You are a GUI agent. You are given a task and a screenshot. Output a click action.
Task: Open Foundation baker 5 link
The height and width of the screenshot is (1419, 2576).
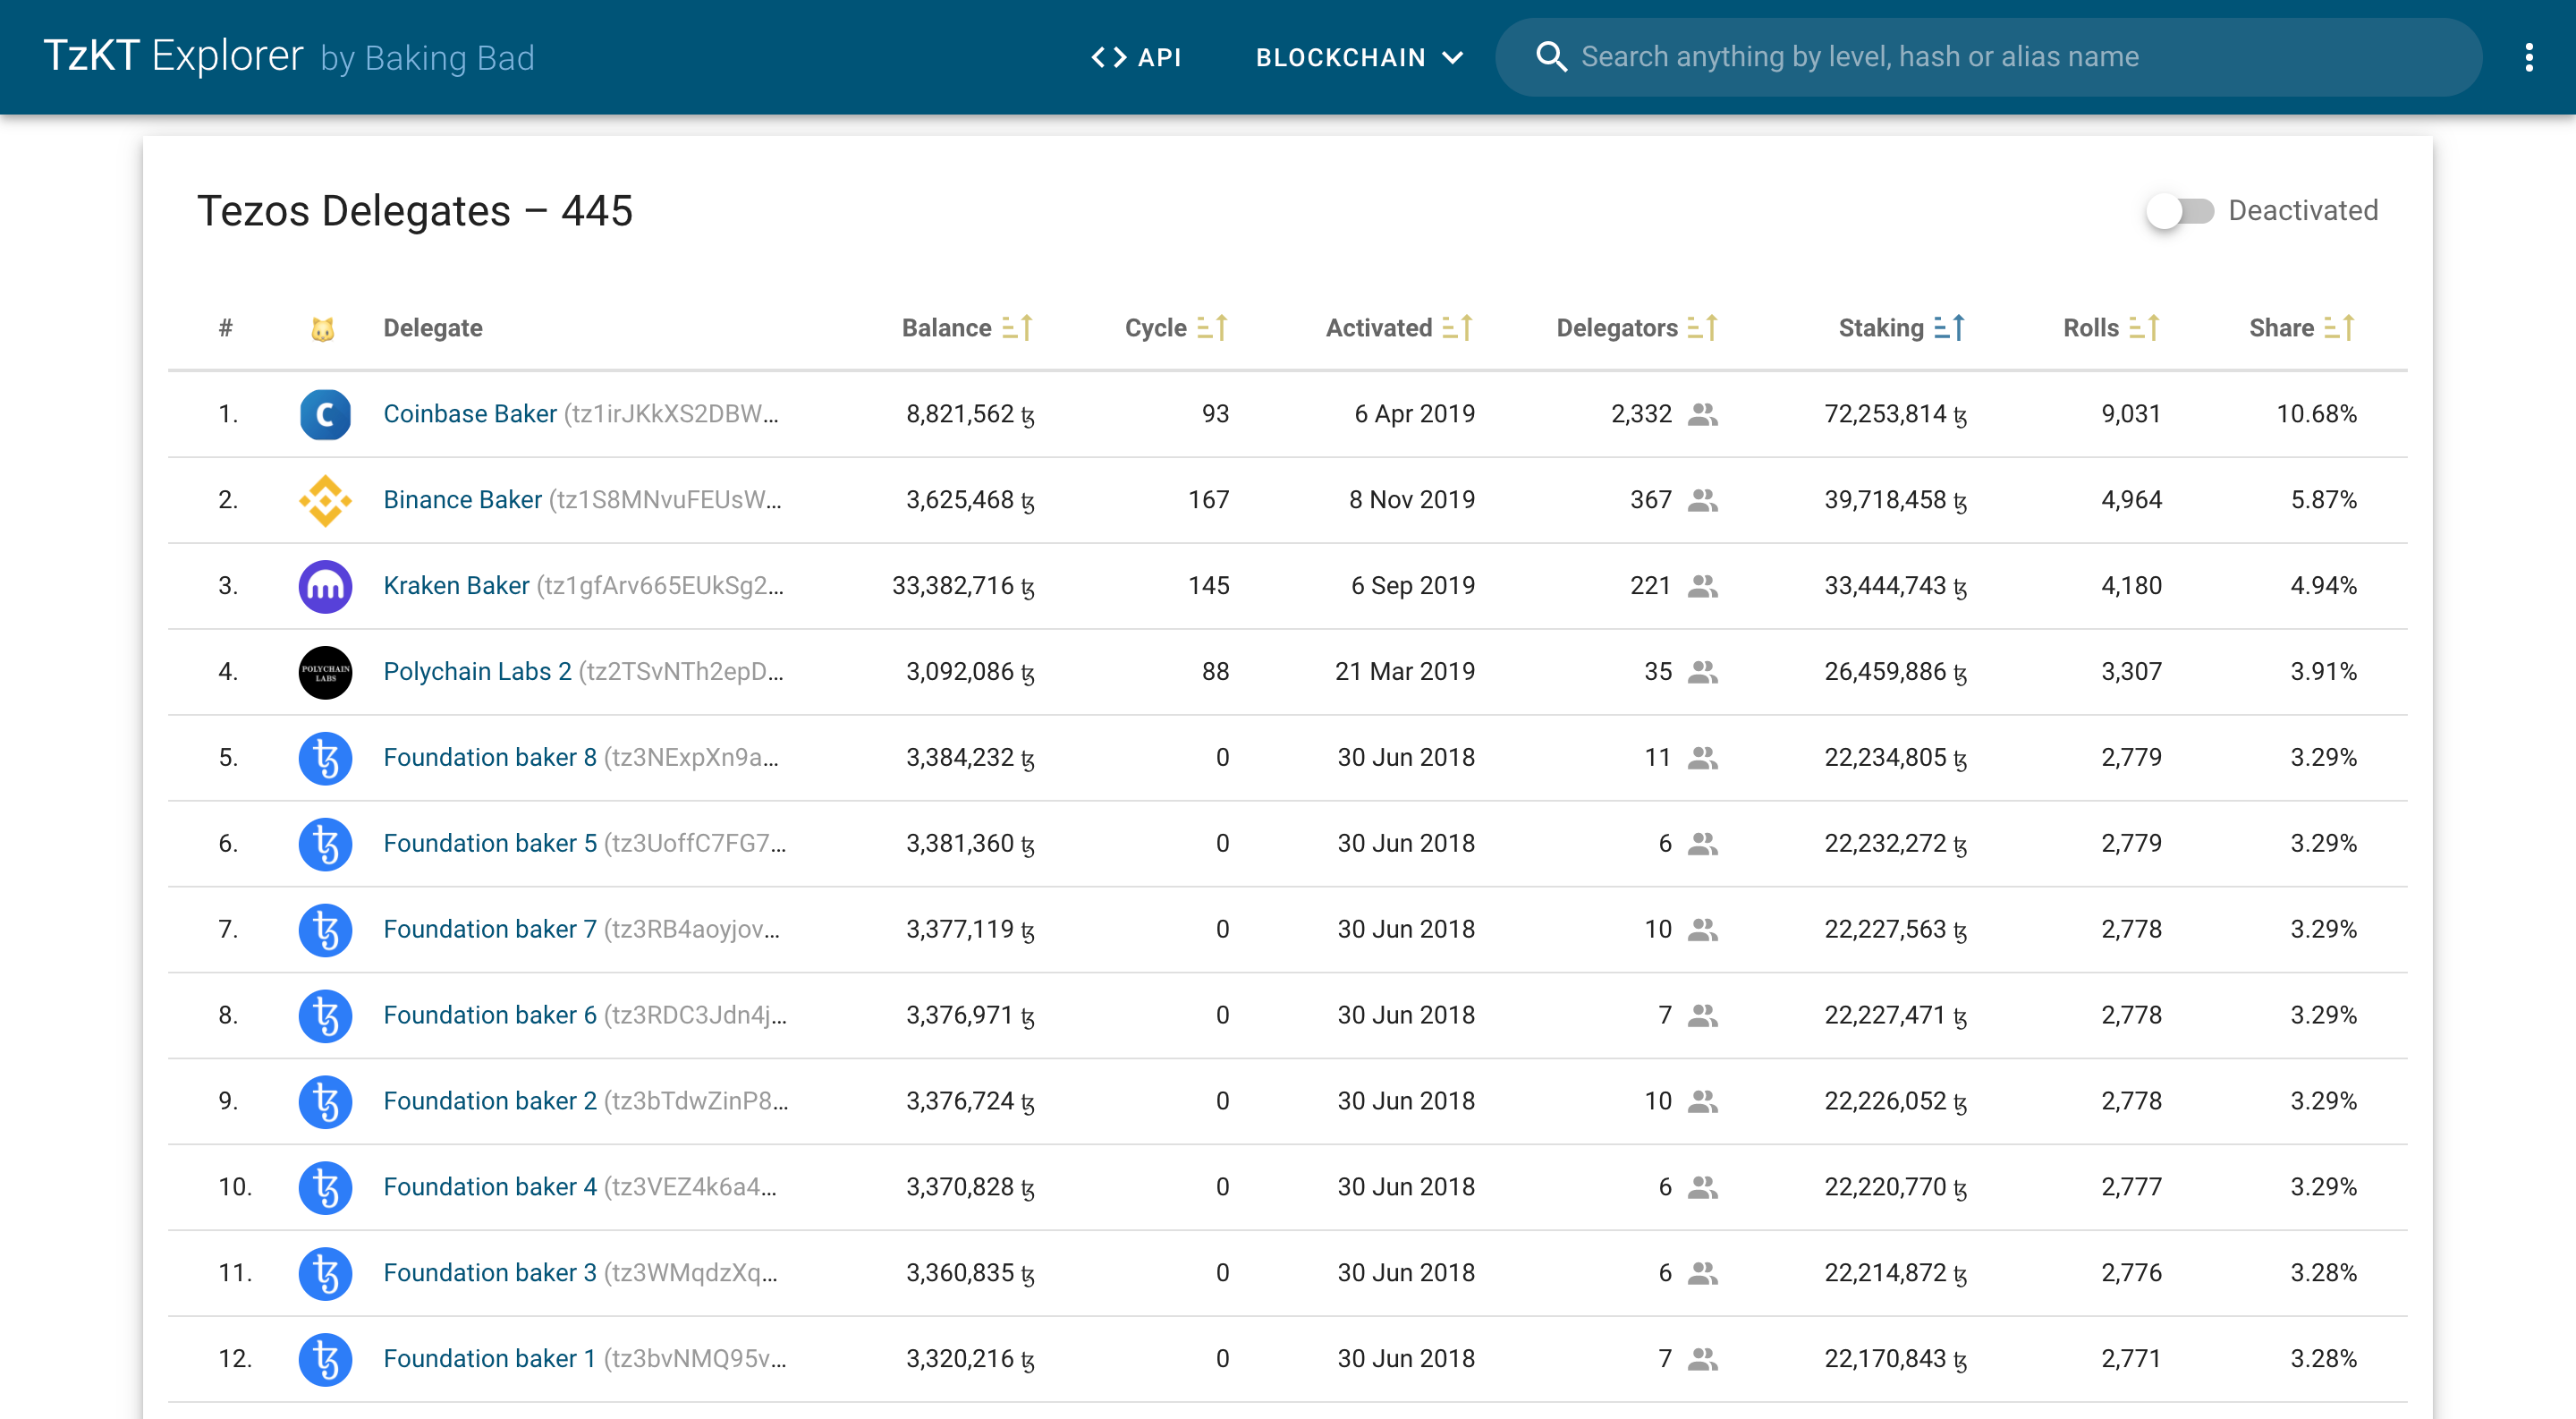[490, 844]
